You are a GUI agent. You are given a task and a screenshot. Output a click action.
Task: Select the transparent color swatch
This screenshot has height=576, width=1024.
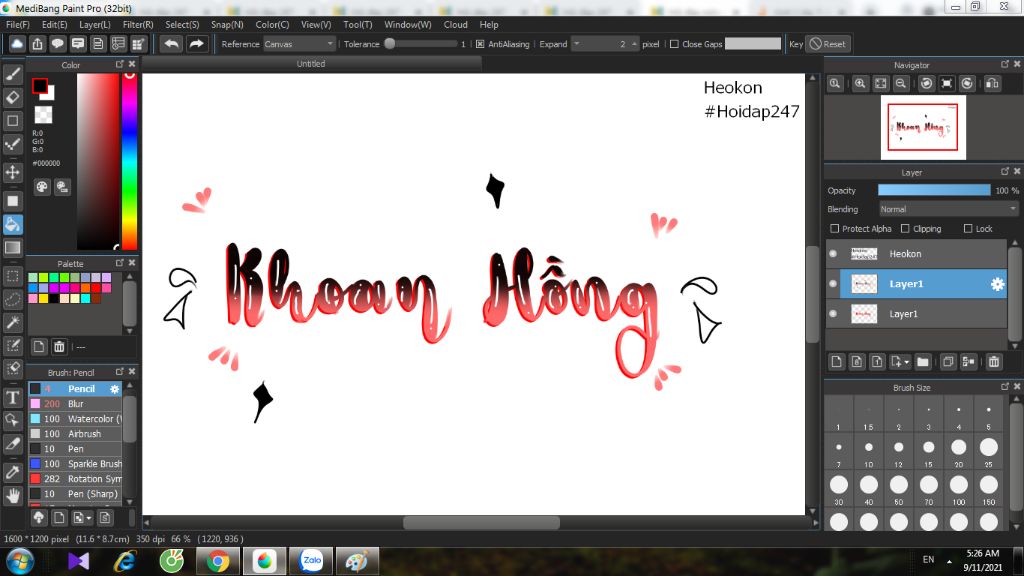click(43, 114)
